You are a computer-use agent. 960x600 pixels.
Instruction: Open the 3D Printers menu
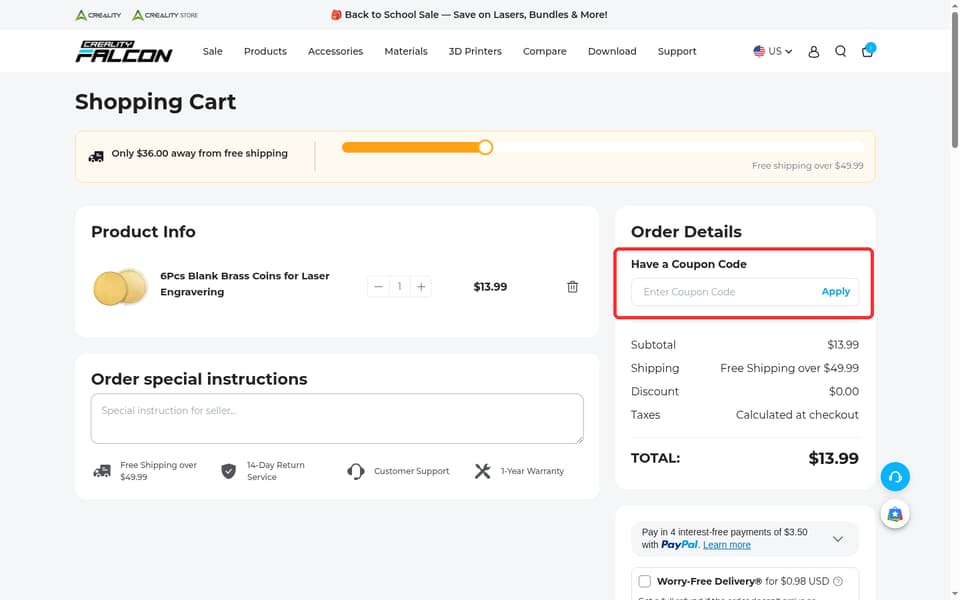pyautogui.click(x=475, y=51)
